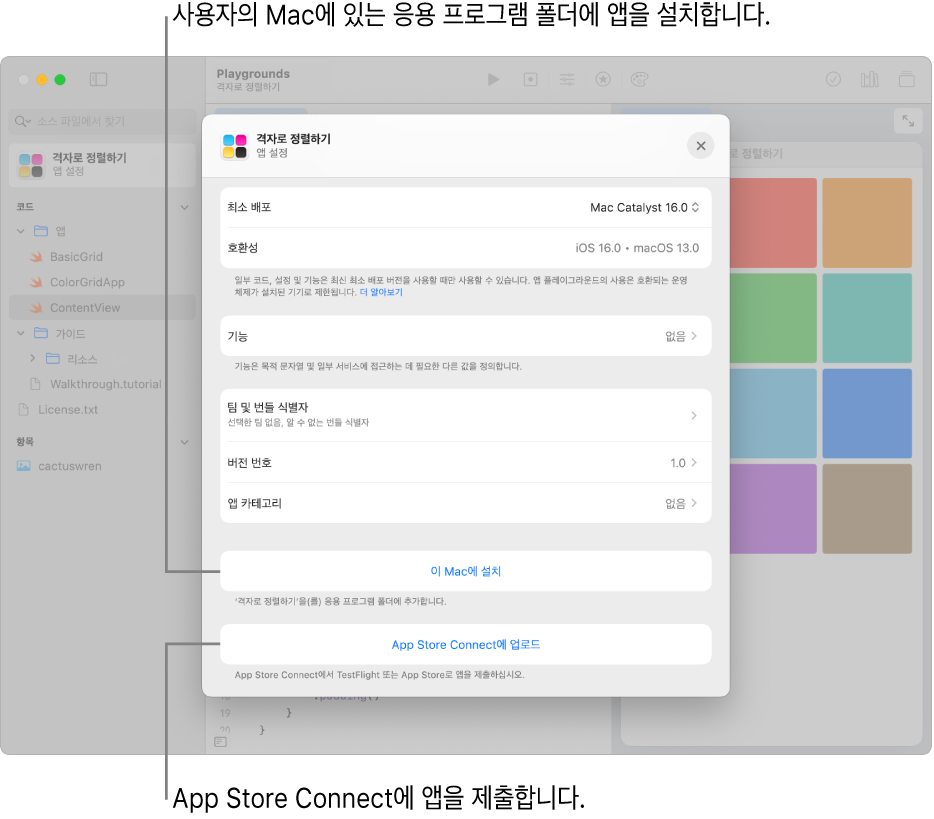Click the blue color tile in preview

867,413
